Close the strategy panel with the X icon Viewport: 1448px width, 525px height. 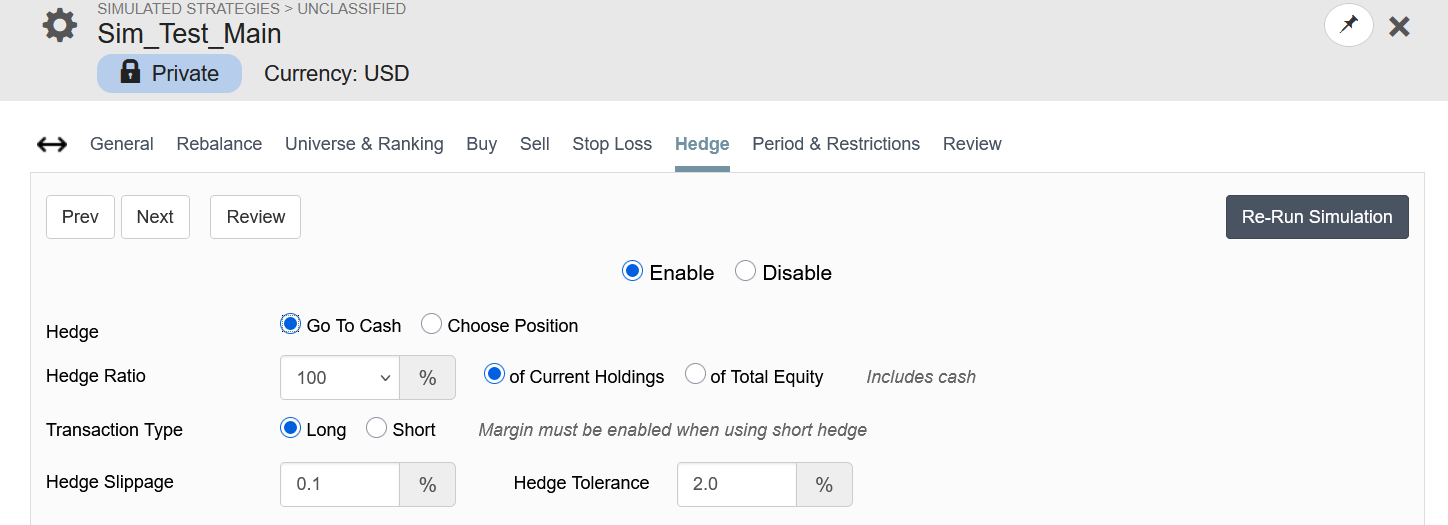[x=1399, y=27]
